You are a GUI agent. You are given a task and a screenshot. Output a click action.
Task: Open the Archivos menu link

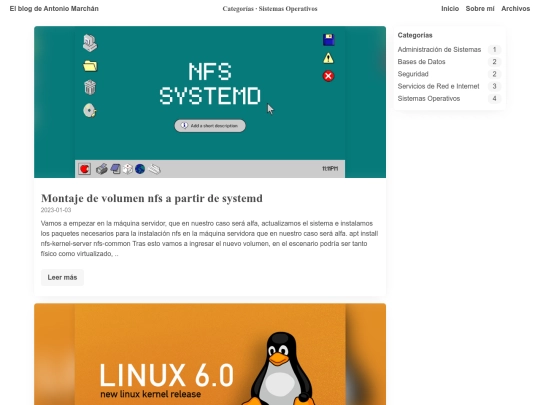point(515,9)
